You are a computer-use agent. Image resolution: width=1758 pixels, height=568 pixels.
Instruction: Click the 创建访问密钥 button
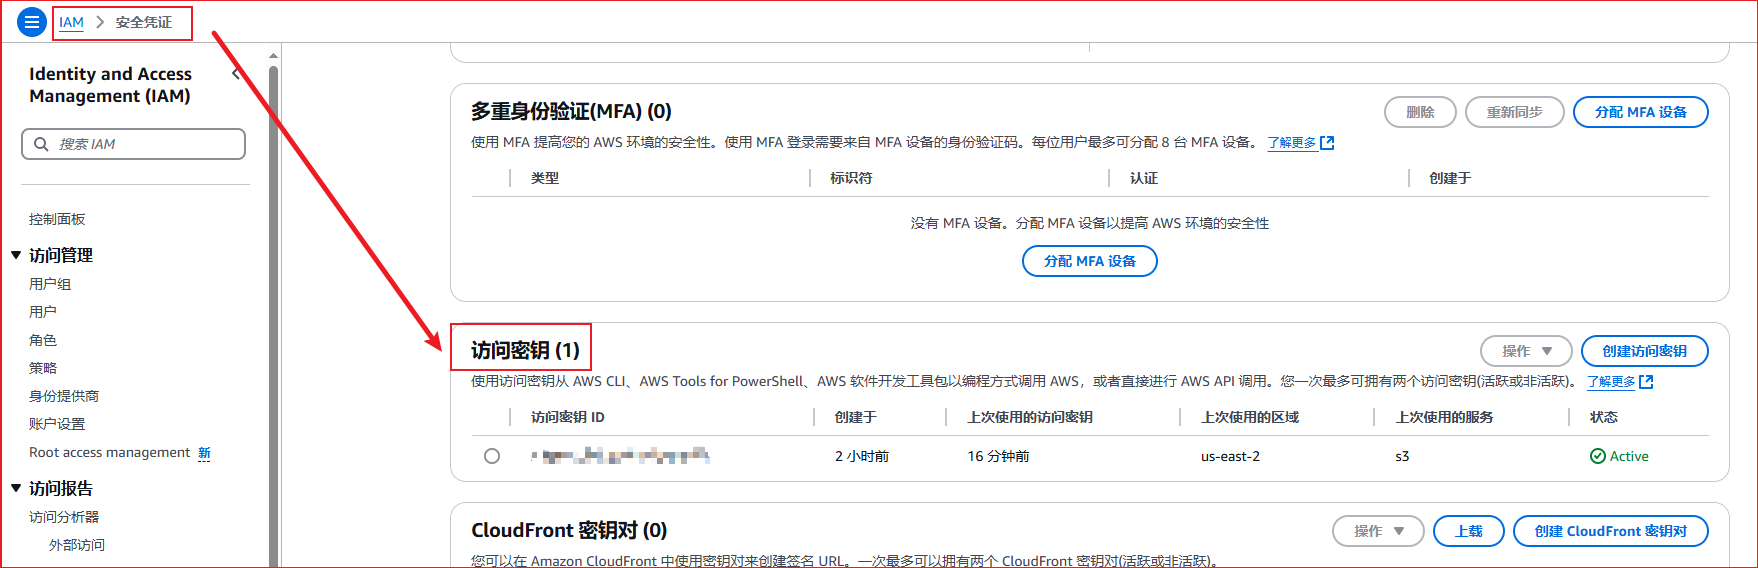(1644, 351)
